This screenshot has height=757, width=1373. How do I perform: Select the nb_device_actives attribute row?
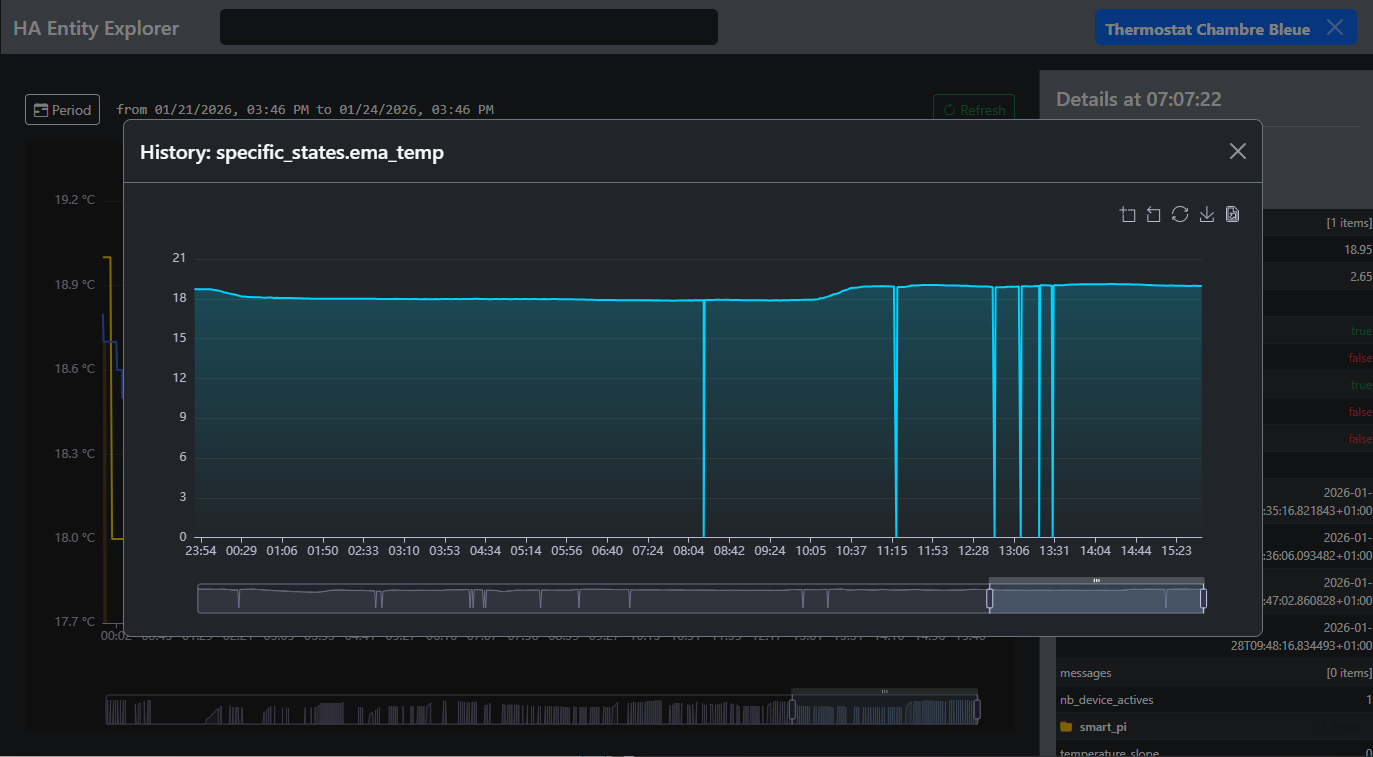point(1106,700)
